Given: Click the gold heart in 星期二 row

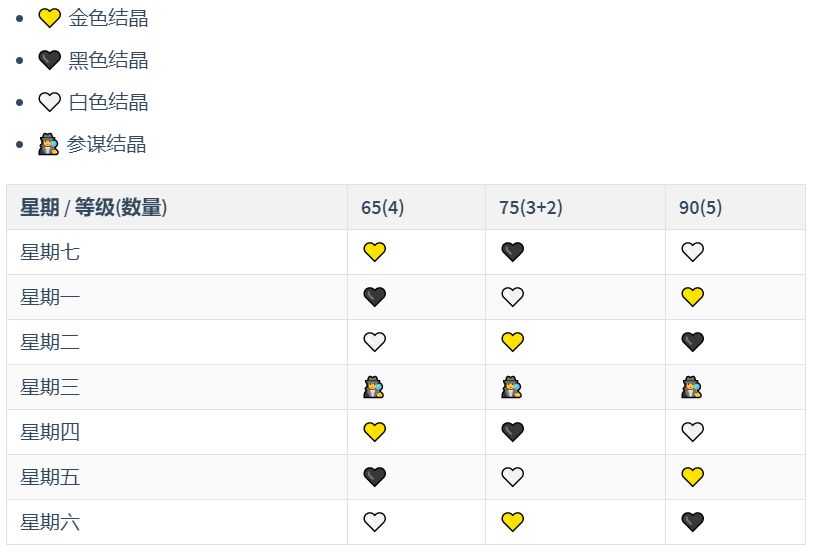Looking at the screenshot, I should 512,342.
